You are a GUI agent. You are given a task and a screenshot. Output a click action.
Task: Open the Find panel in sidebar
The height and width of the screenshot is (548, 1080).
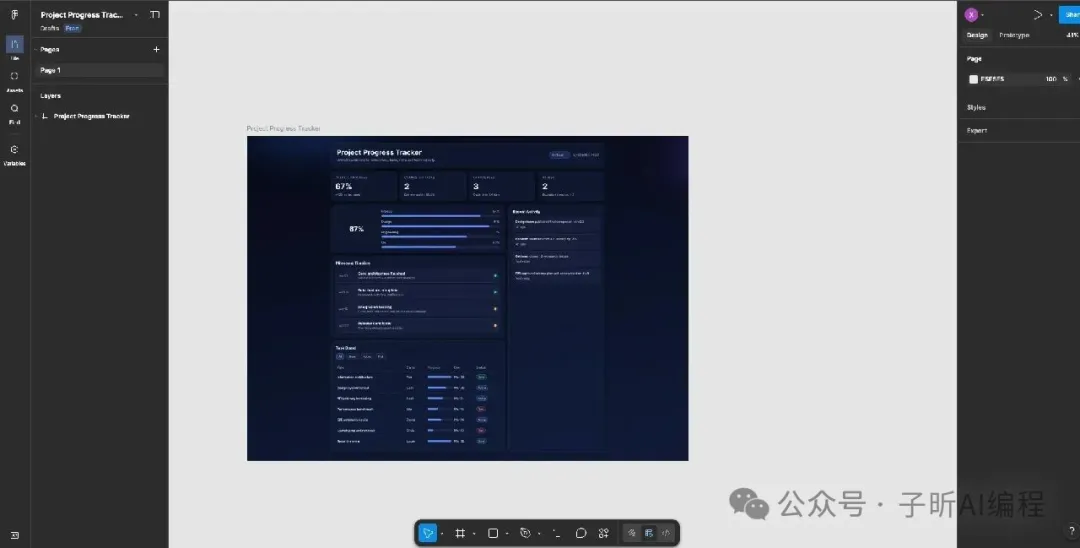coord(14,109)
